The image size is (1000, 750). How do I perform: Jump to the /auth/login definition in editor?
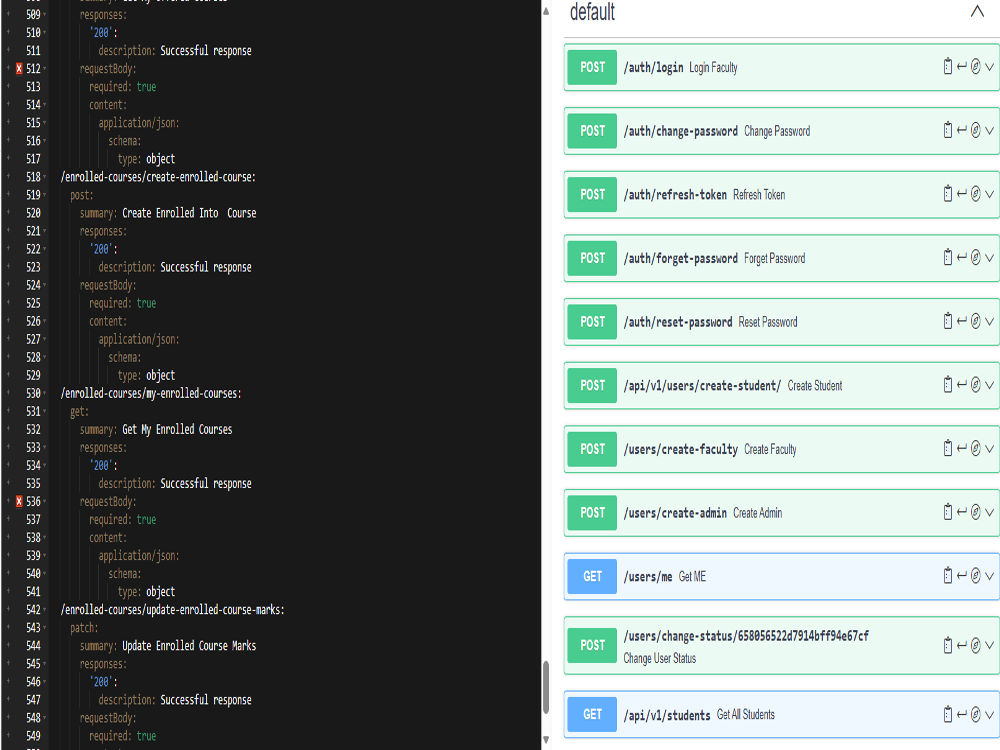[962, 66]
